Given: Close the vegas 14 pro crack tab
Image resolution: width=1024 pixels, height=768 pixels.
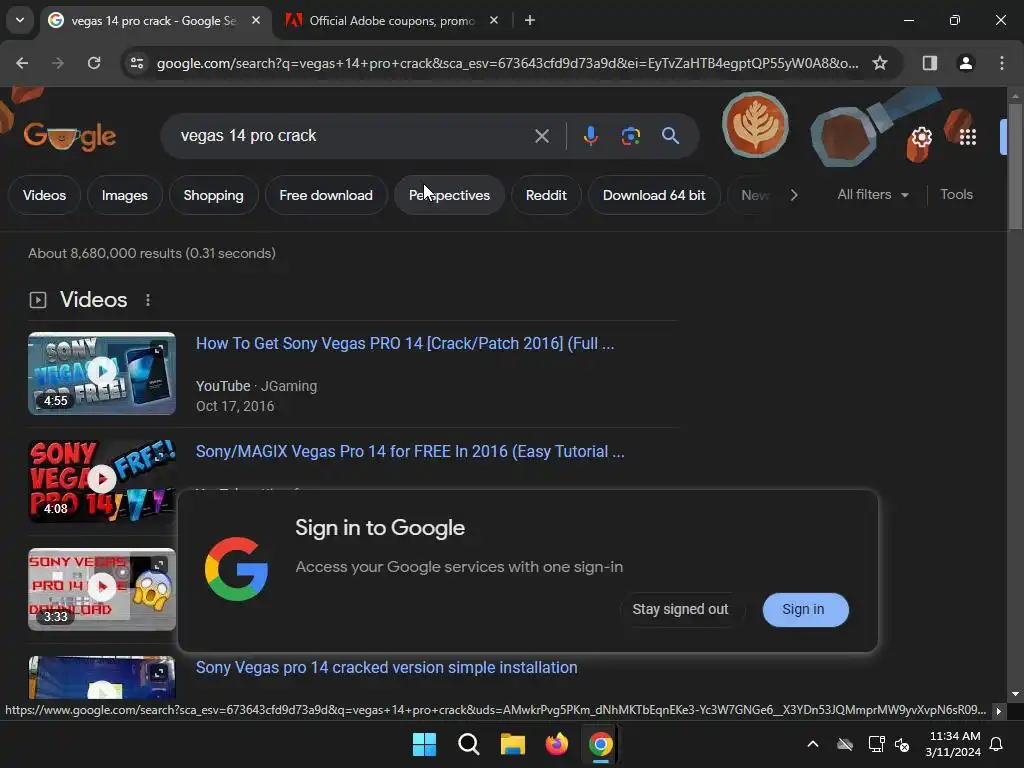Looking at the screenshot, I should pos(256,20).
